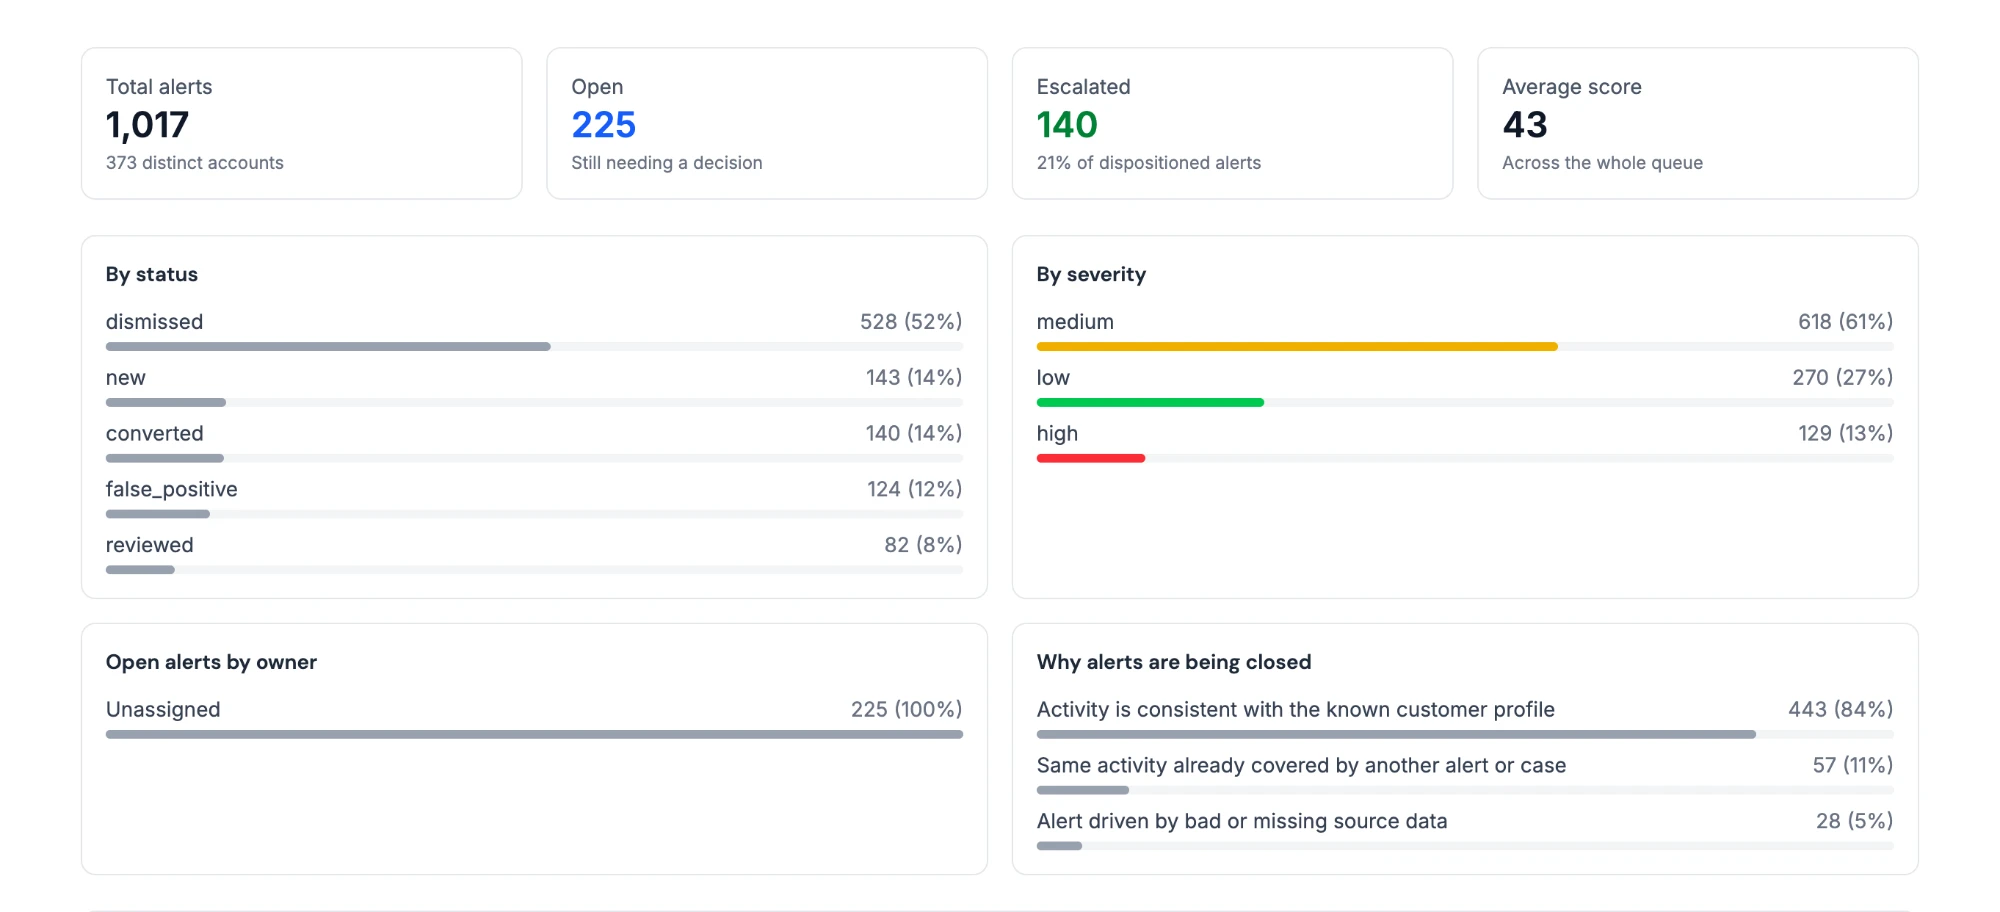Click the 'high' severity label
Screen dimensions: 2000x912
[1057, 434]
